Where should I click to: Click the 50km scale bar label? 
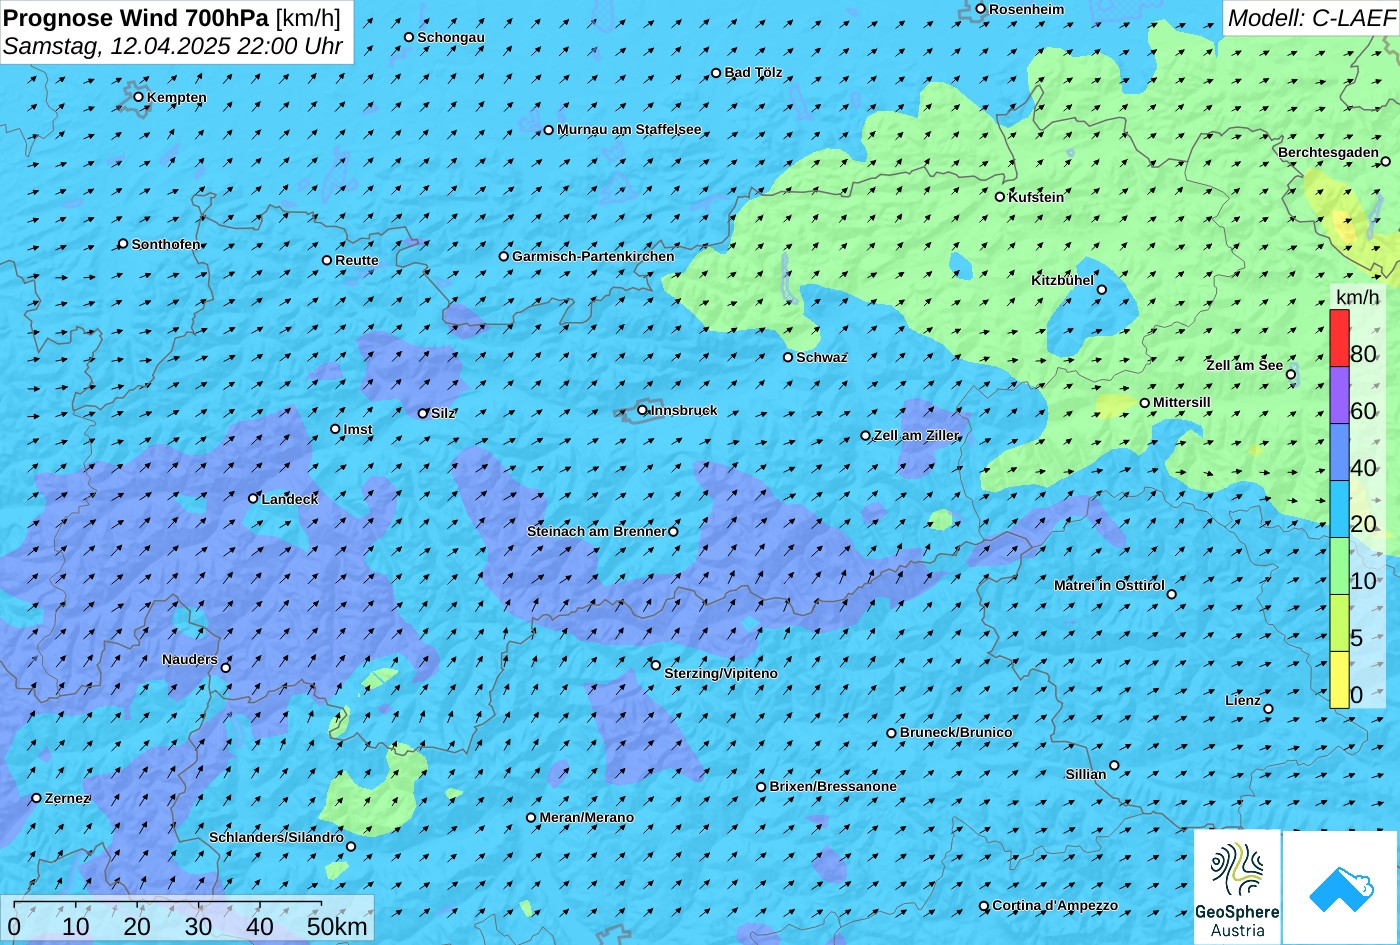(x=337, y=926)
